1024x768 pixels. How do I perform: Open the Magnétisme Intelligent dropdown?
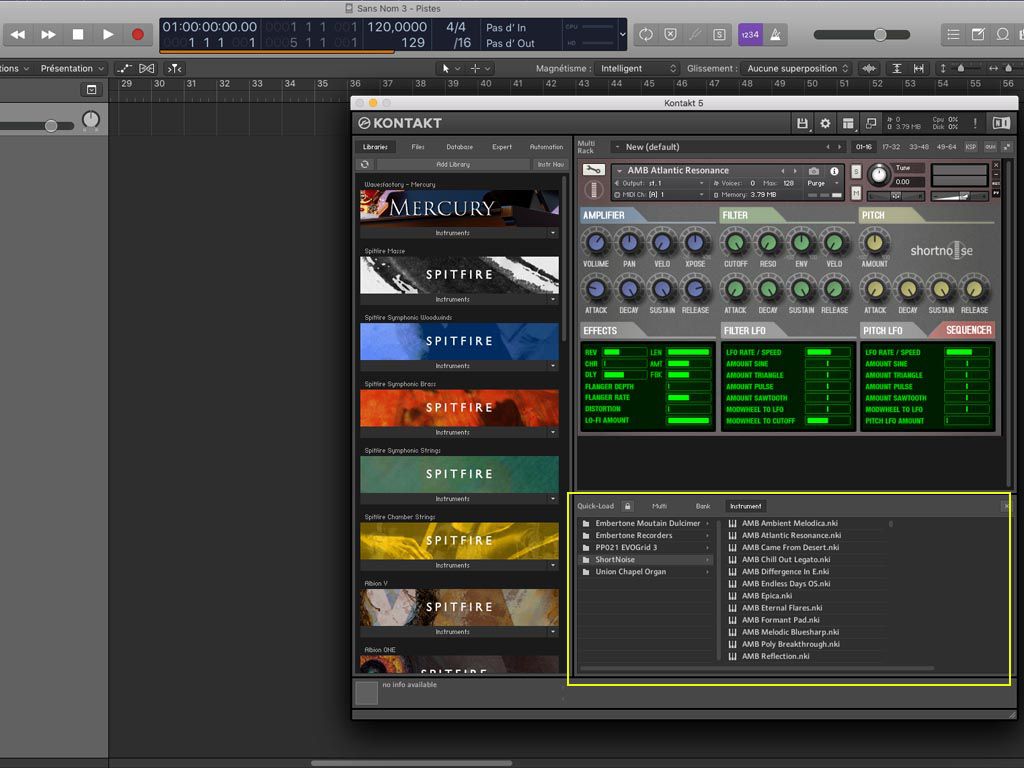pyautogui.click(x=637, y=68)
